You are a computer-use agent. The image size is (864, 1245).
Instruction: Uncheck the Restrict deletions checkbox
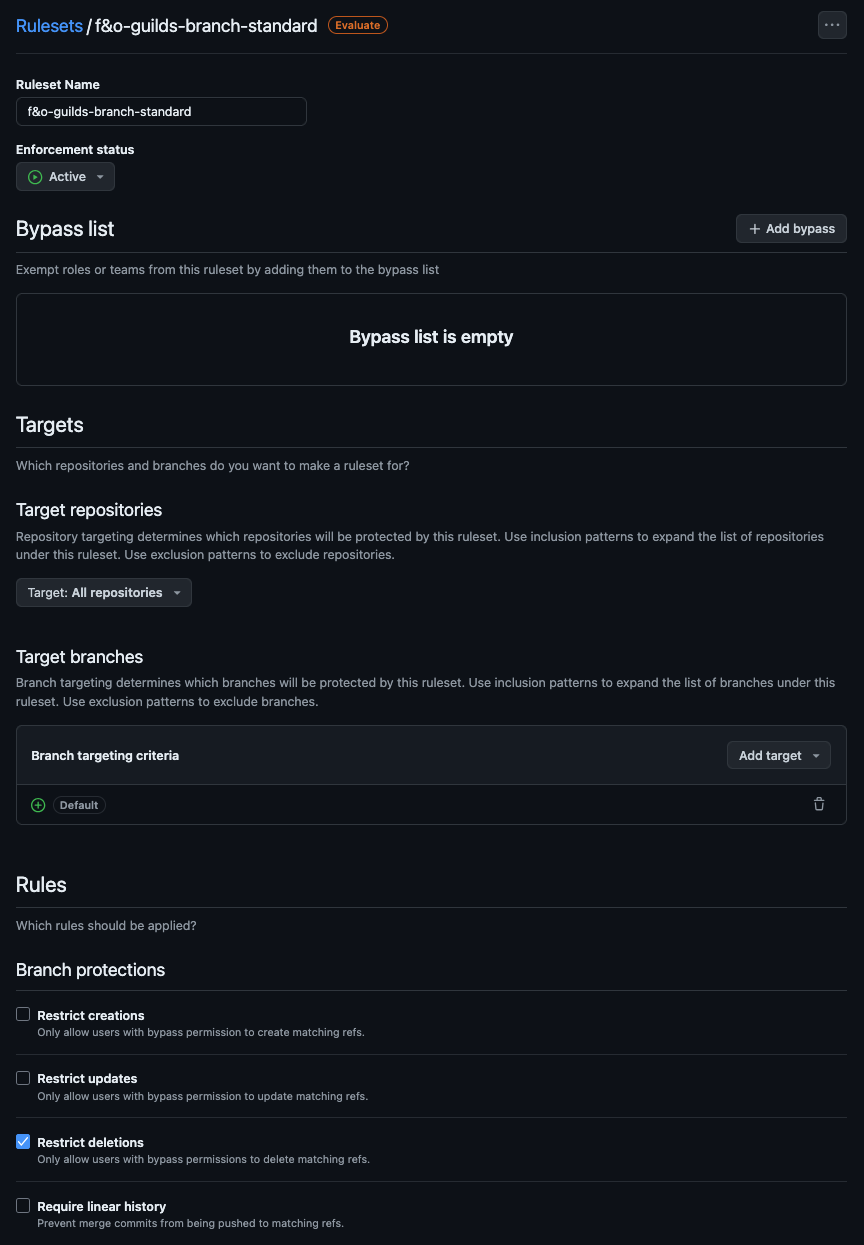tap(22, 1141)
